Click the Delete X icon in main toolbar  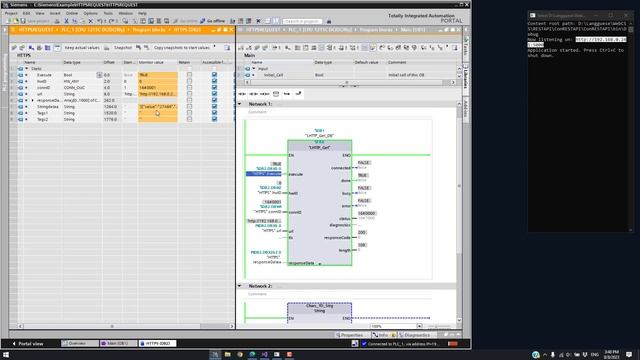pos(91,21)
